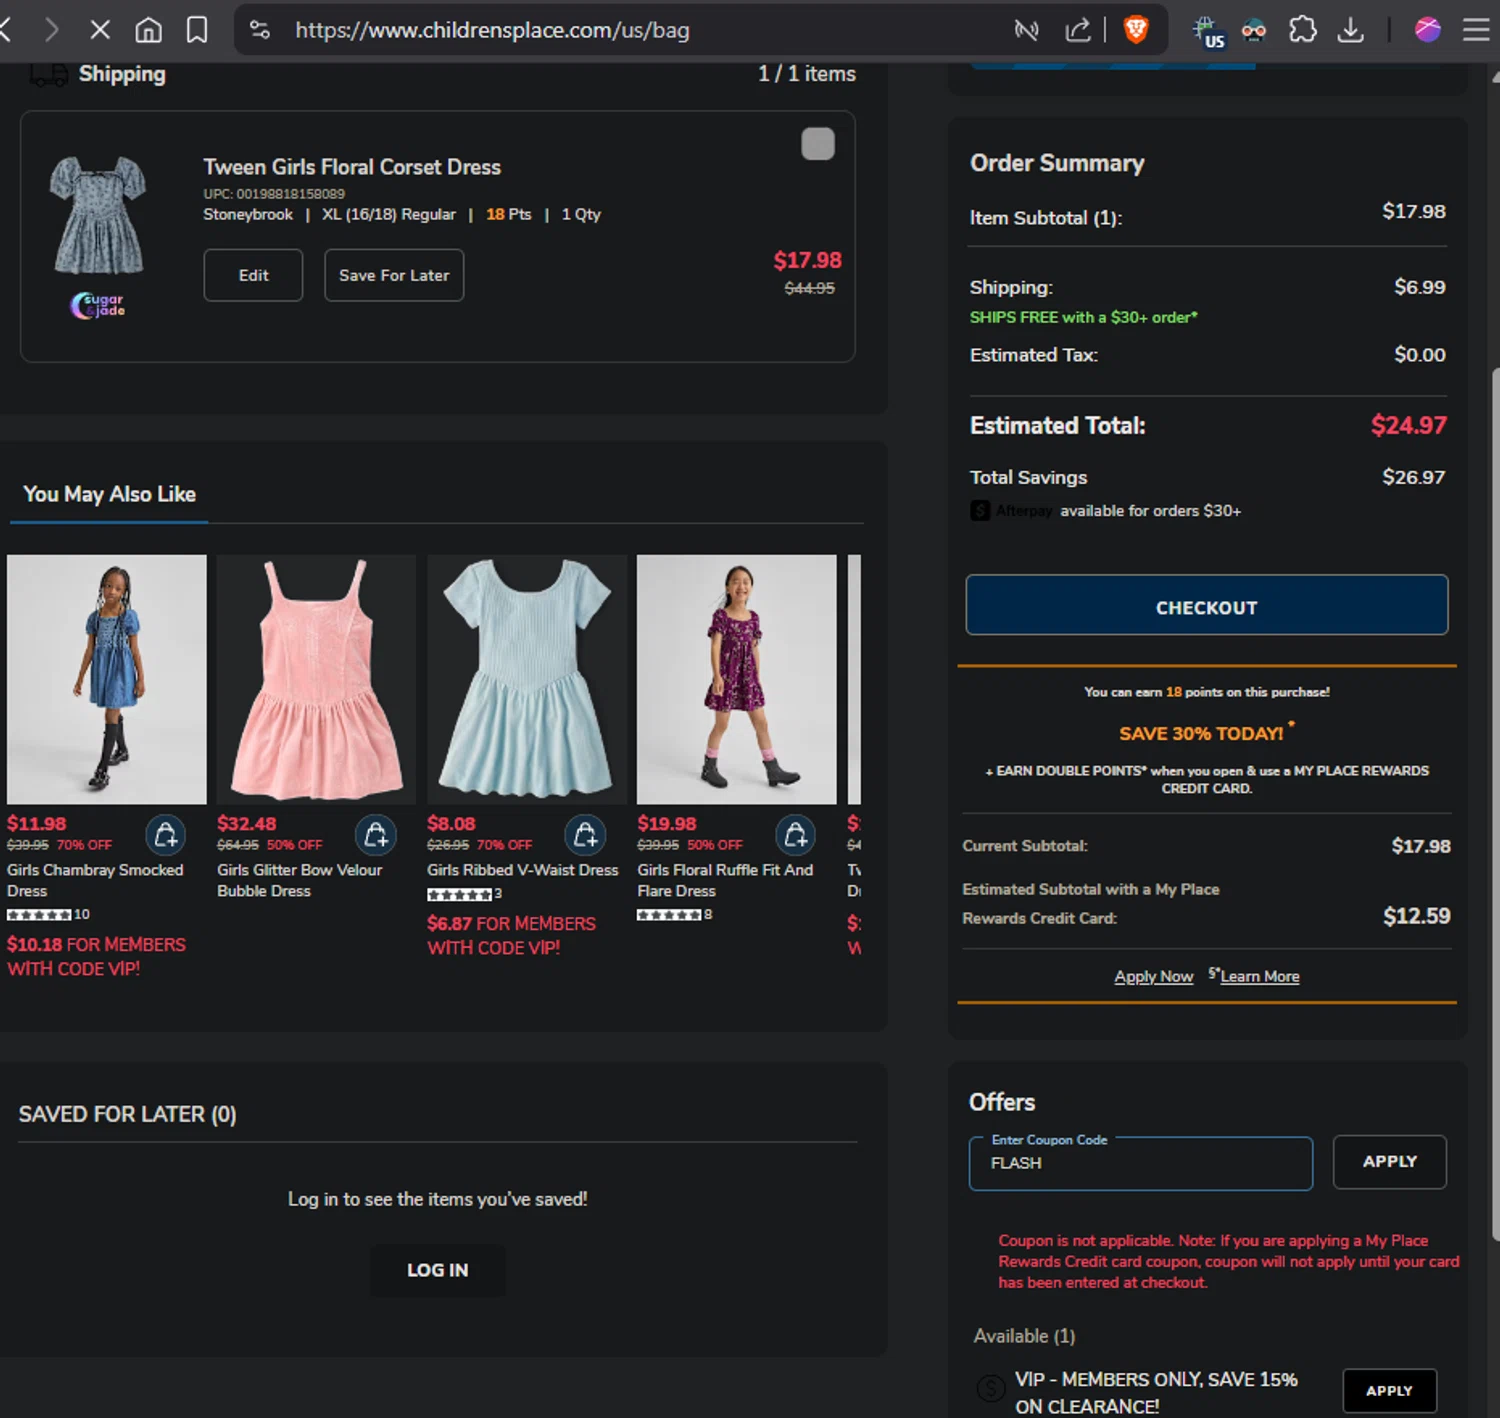Open Girls Chambray Smocked Dress image

[107, 679]
